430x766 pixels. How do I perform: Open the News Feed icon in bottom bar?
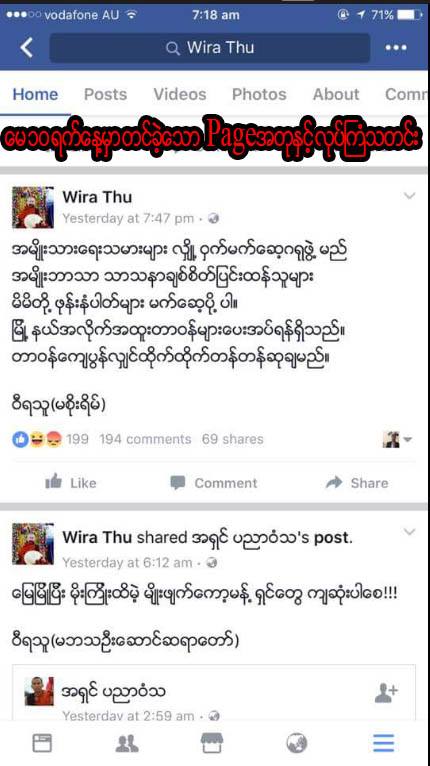(42, 743)
